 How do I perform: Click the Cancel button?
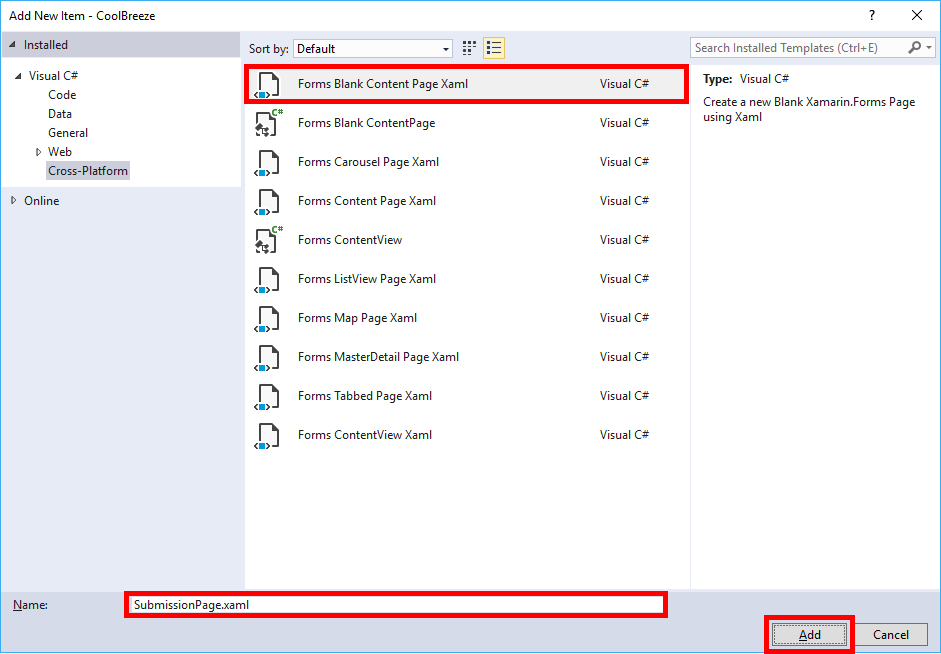[890, 635]
